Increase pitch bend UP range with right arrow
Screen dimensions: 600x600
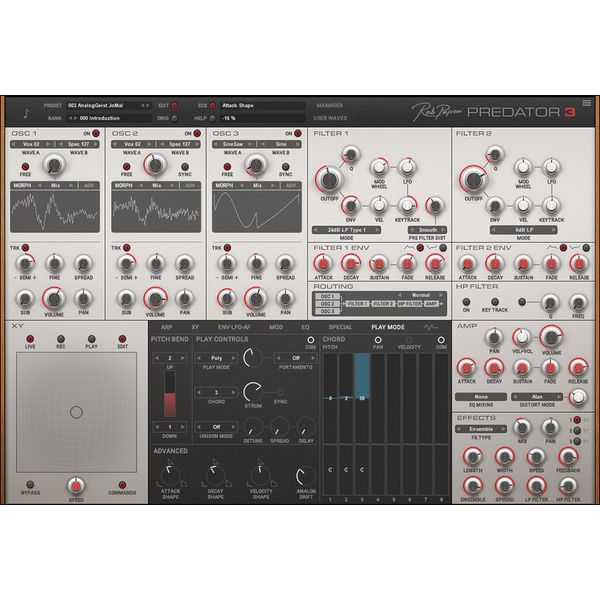(183, 358)
